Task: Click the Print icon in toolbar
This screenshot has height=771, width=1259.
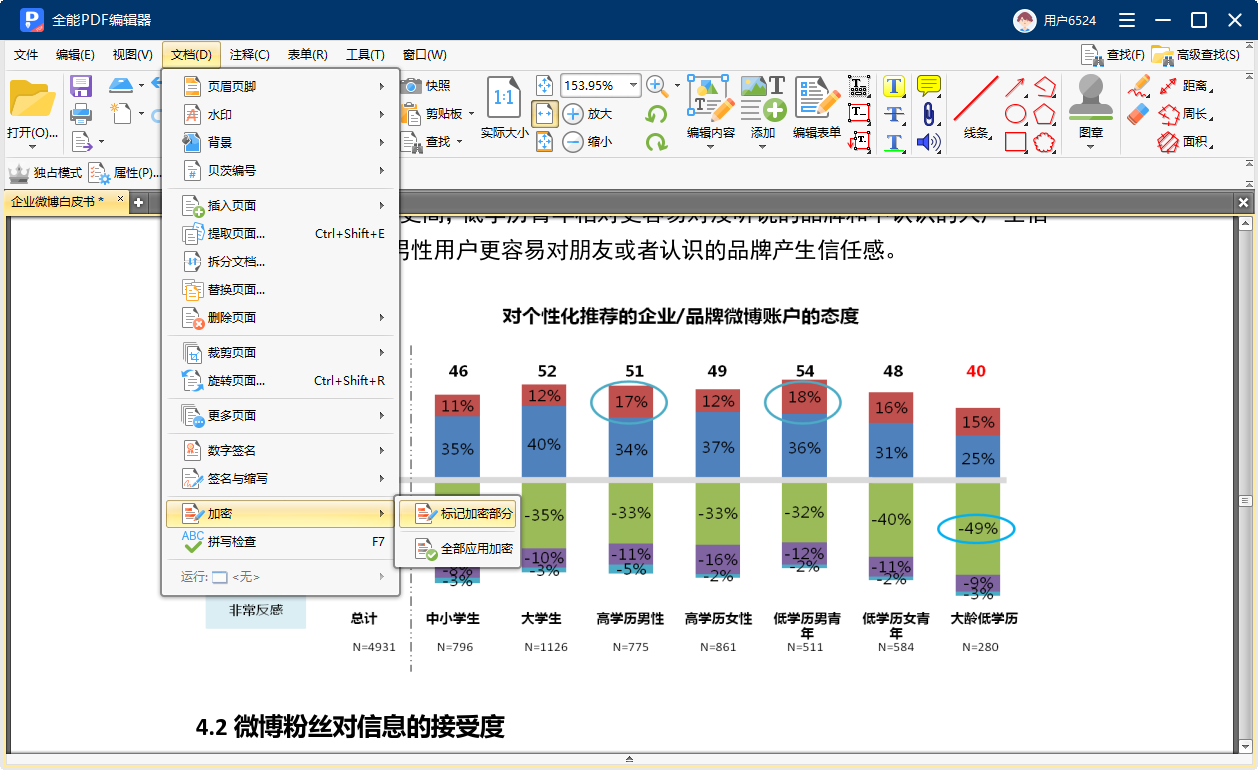Action: [81, 113]
